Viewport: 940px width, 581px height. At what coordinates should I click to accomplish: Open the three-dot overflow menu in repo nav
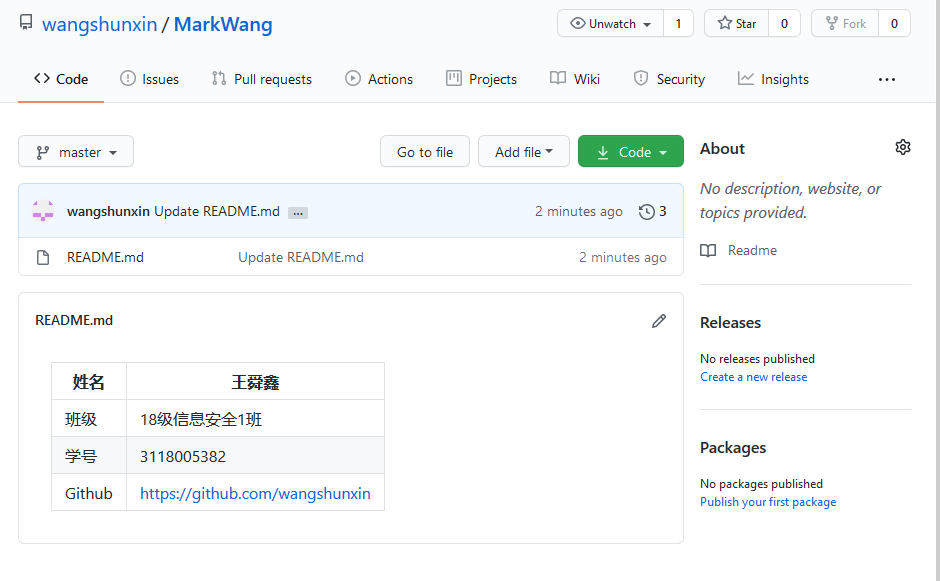tap(887, 79)
